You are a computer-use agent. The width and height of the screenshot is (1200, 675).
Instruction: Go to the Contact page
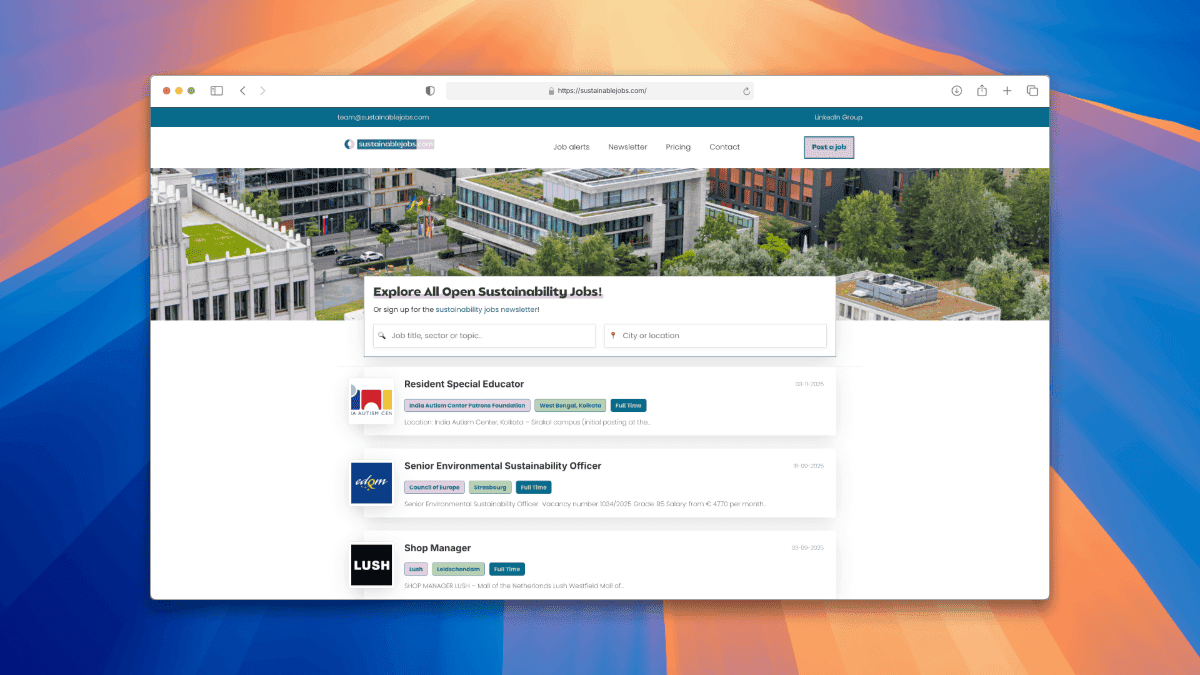[724, 147]
